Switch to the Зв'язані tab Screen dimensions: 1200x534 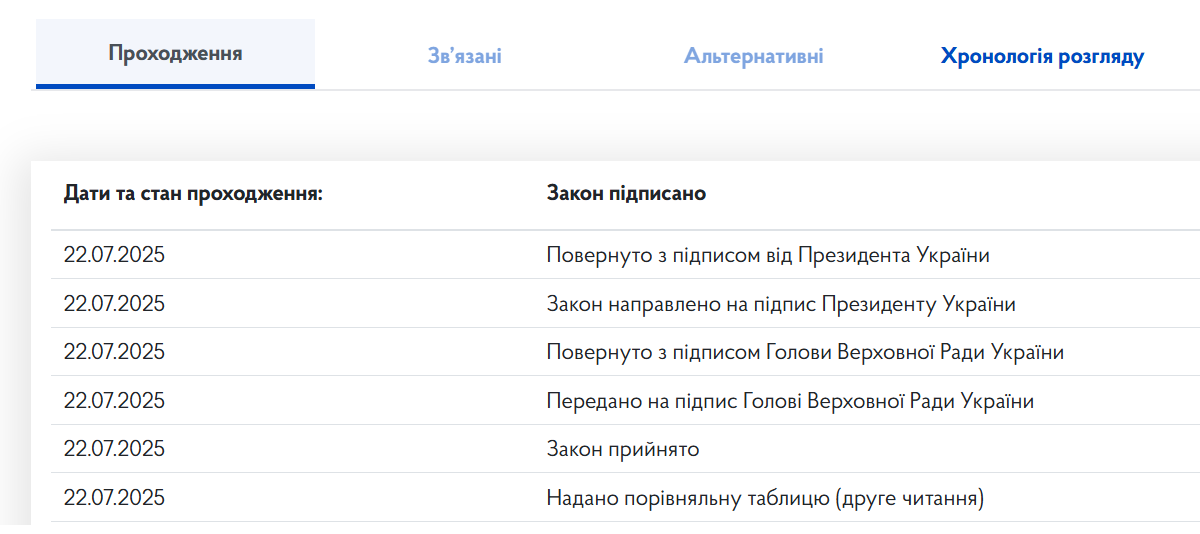tap(464, 56)
